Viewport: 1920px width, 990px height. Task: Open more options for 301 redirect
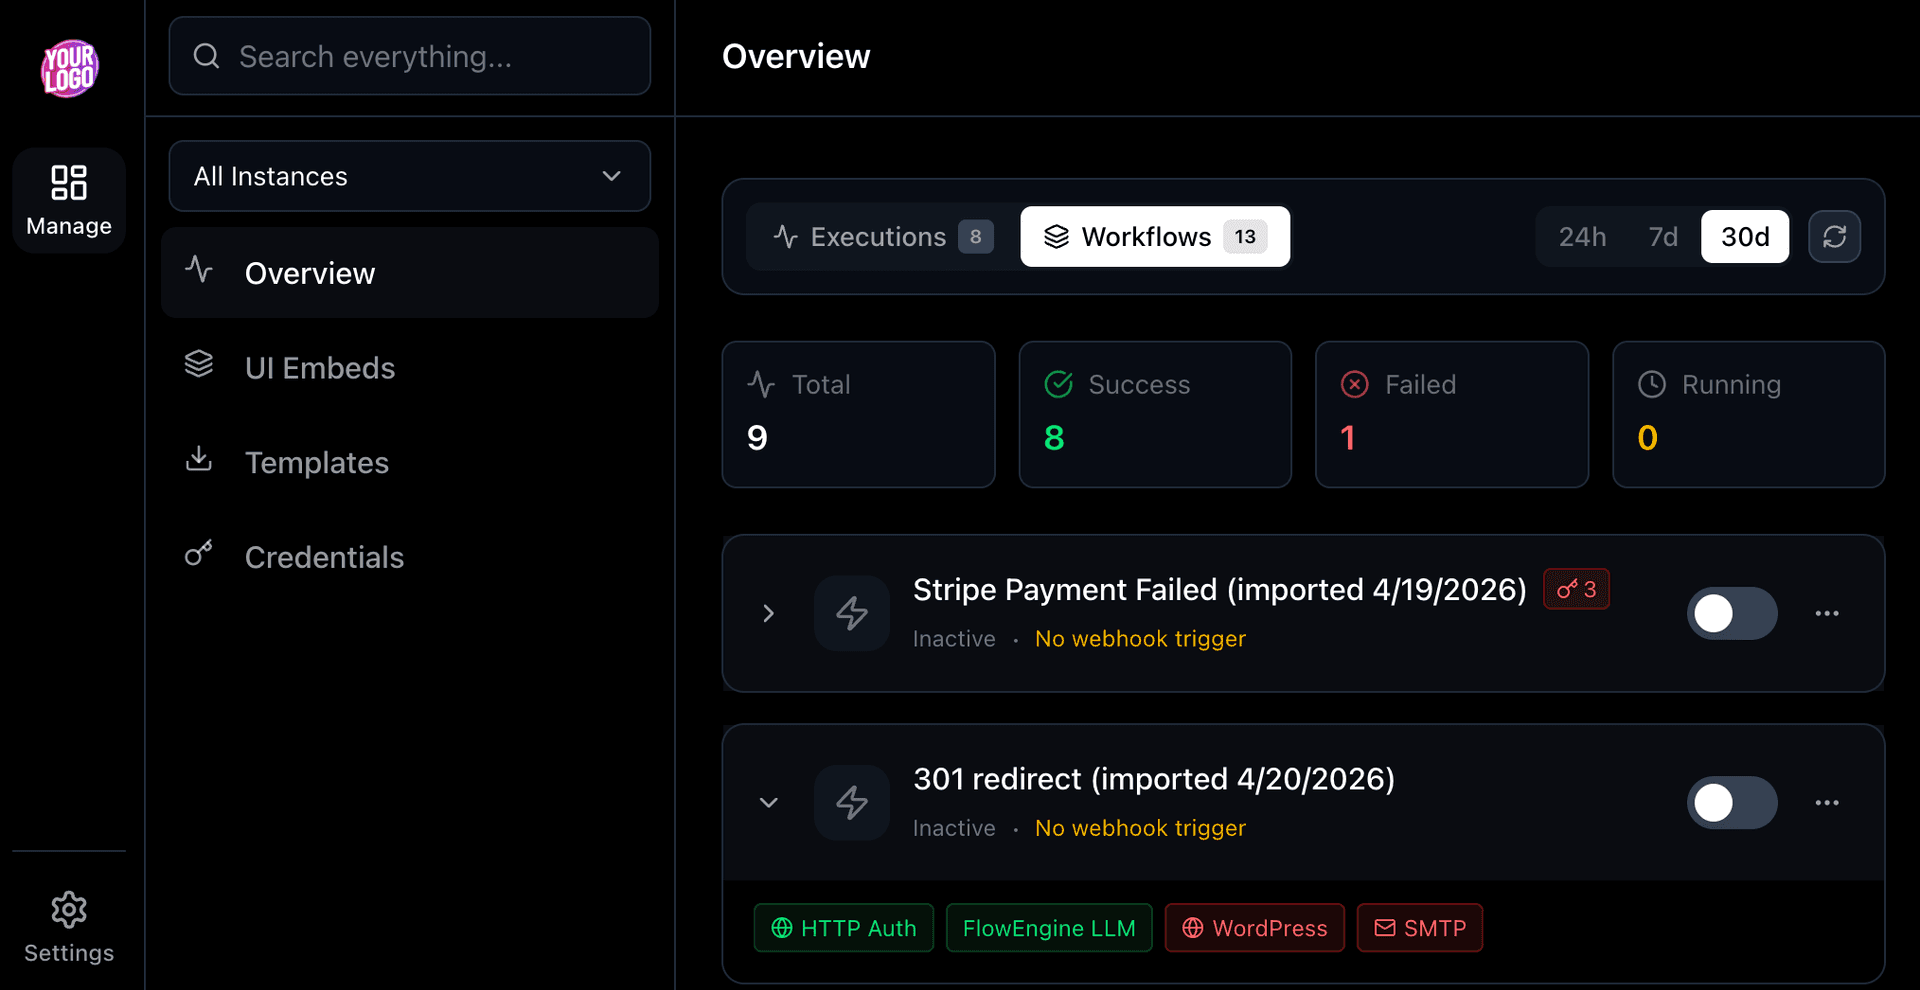coord(1827,802)
